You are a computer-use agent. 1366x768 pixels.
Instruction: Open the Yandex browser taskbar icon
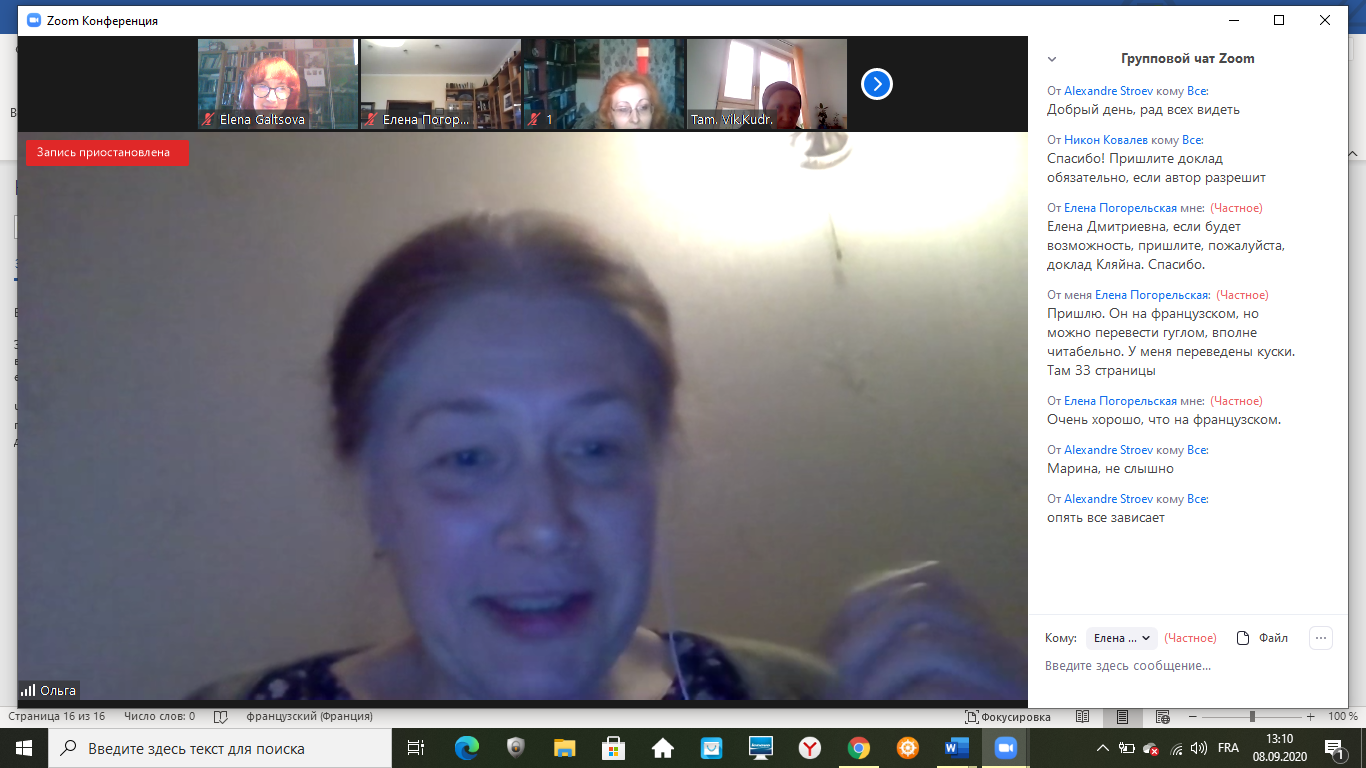[x=810, y=748]
